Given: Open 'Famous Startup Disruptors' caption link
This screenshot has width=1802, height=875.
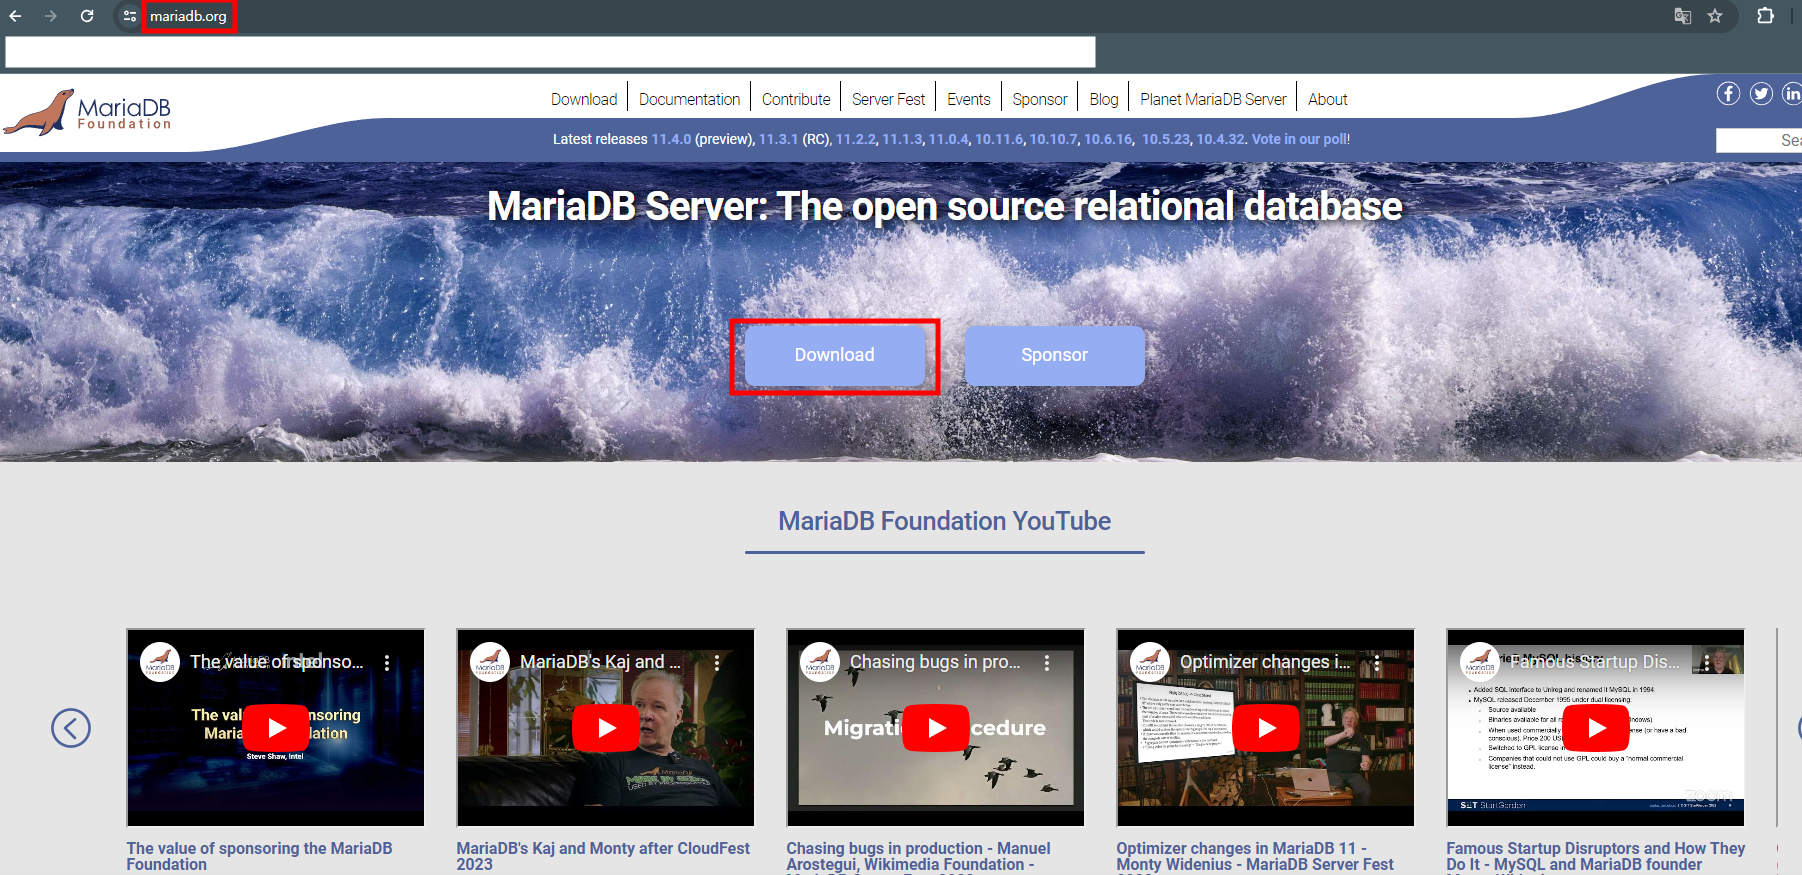Looking at the screenshot, I should click(1595, 857).
